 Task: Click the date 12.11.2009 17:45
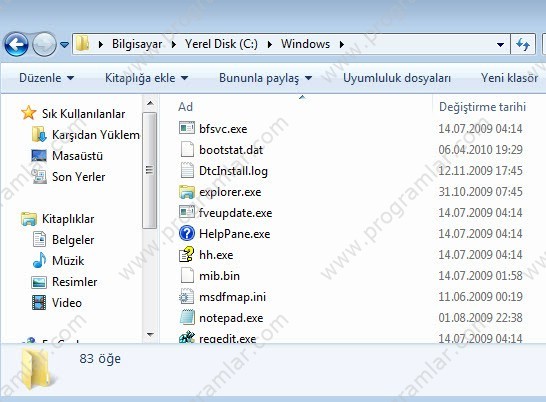tap(481, 171)
